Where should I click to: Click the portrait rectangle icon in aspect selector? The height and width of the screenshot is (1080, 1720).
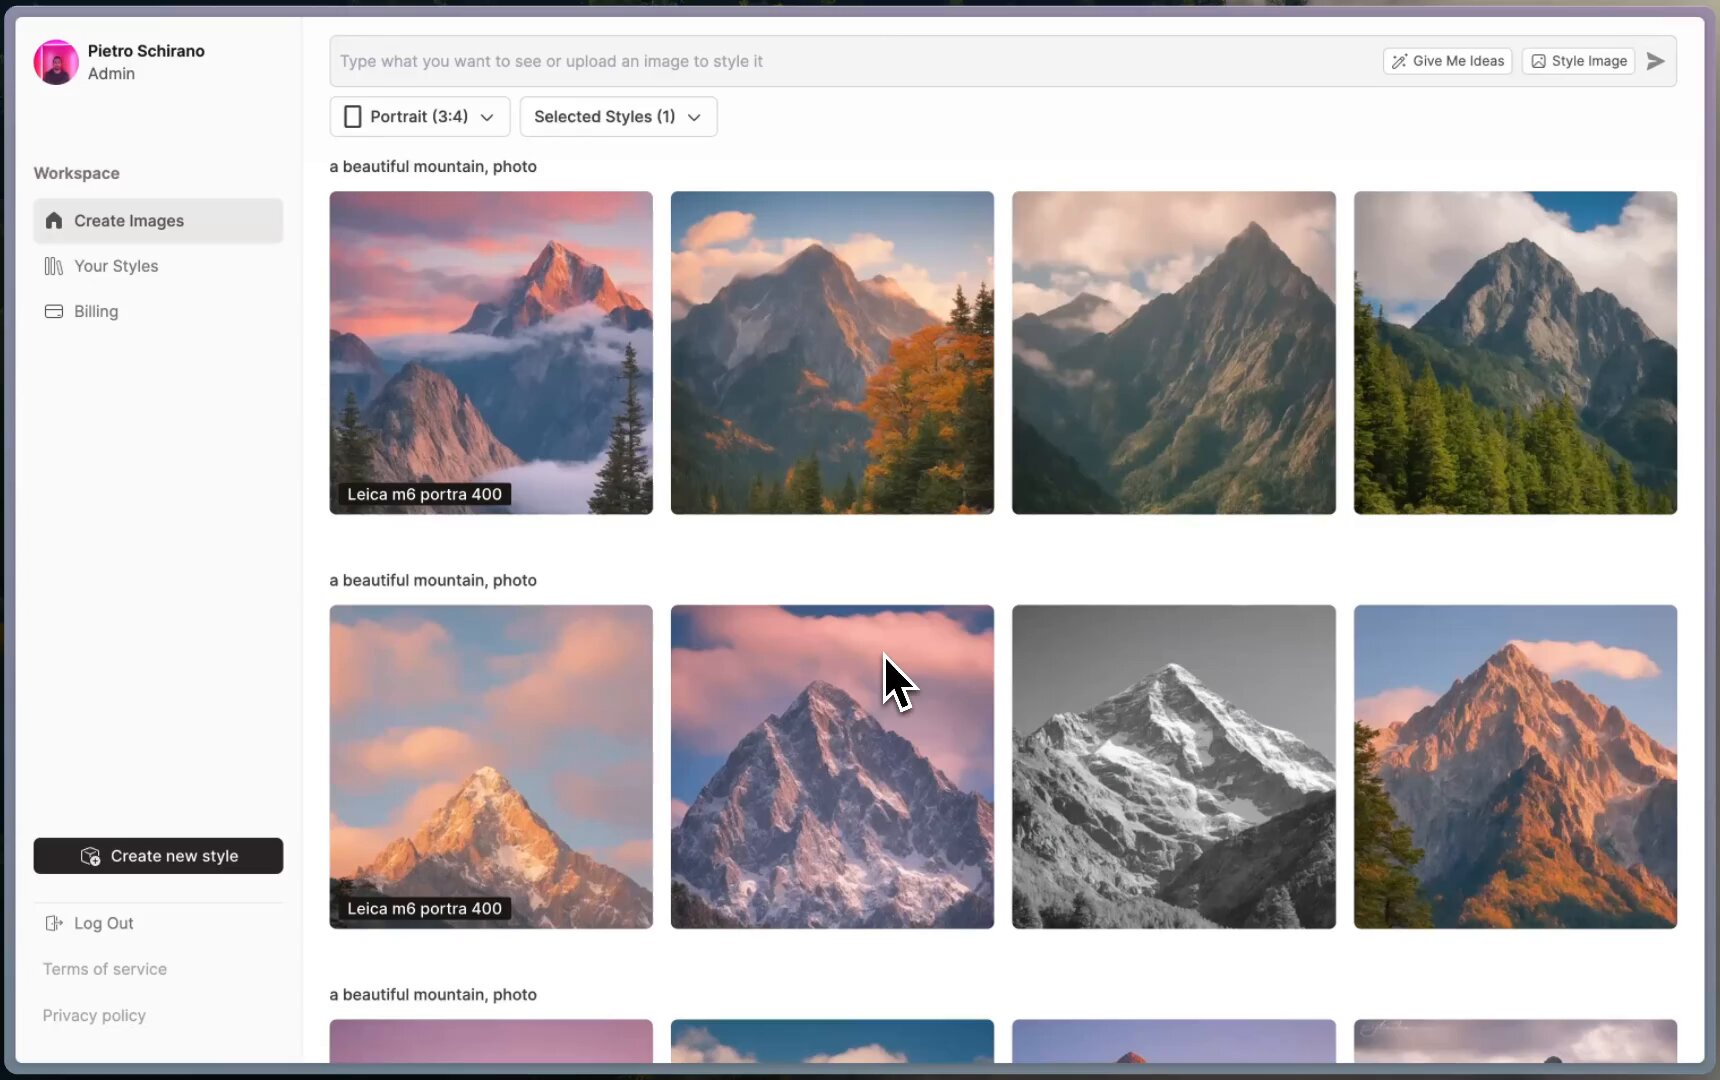tap(352, 116)
